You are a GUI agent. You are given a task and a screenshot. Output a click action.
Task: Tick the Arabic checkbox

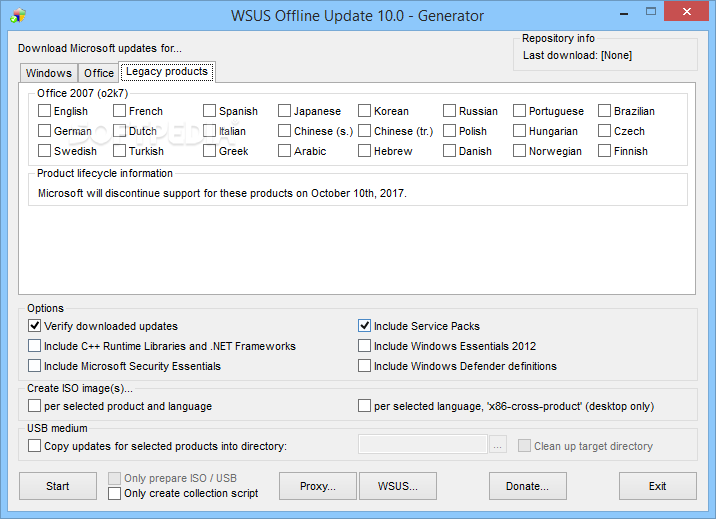[x=284, y=151]
